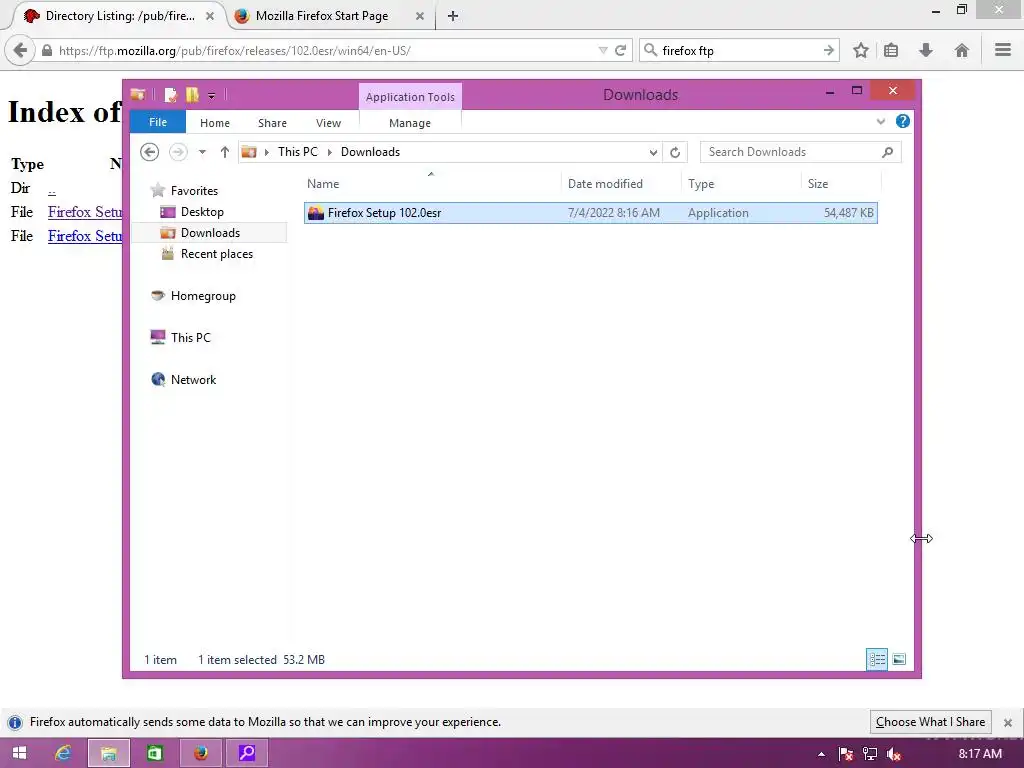Click the Firefox Setup file icon

tap(316, 213)
